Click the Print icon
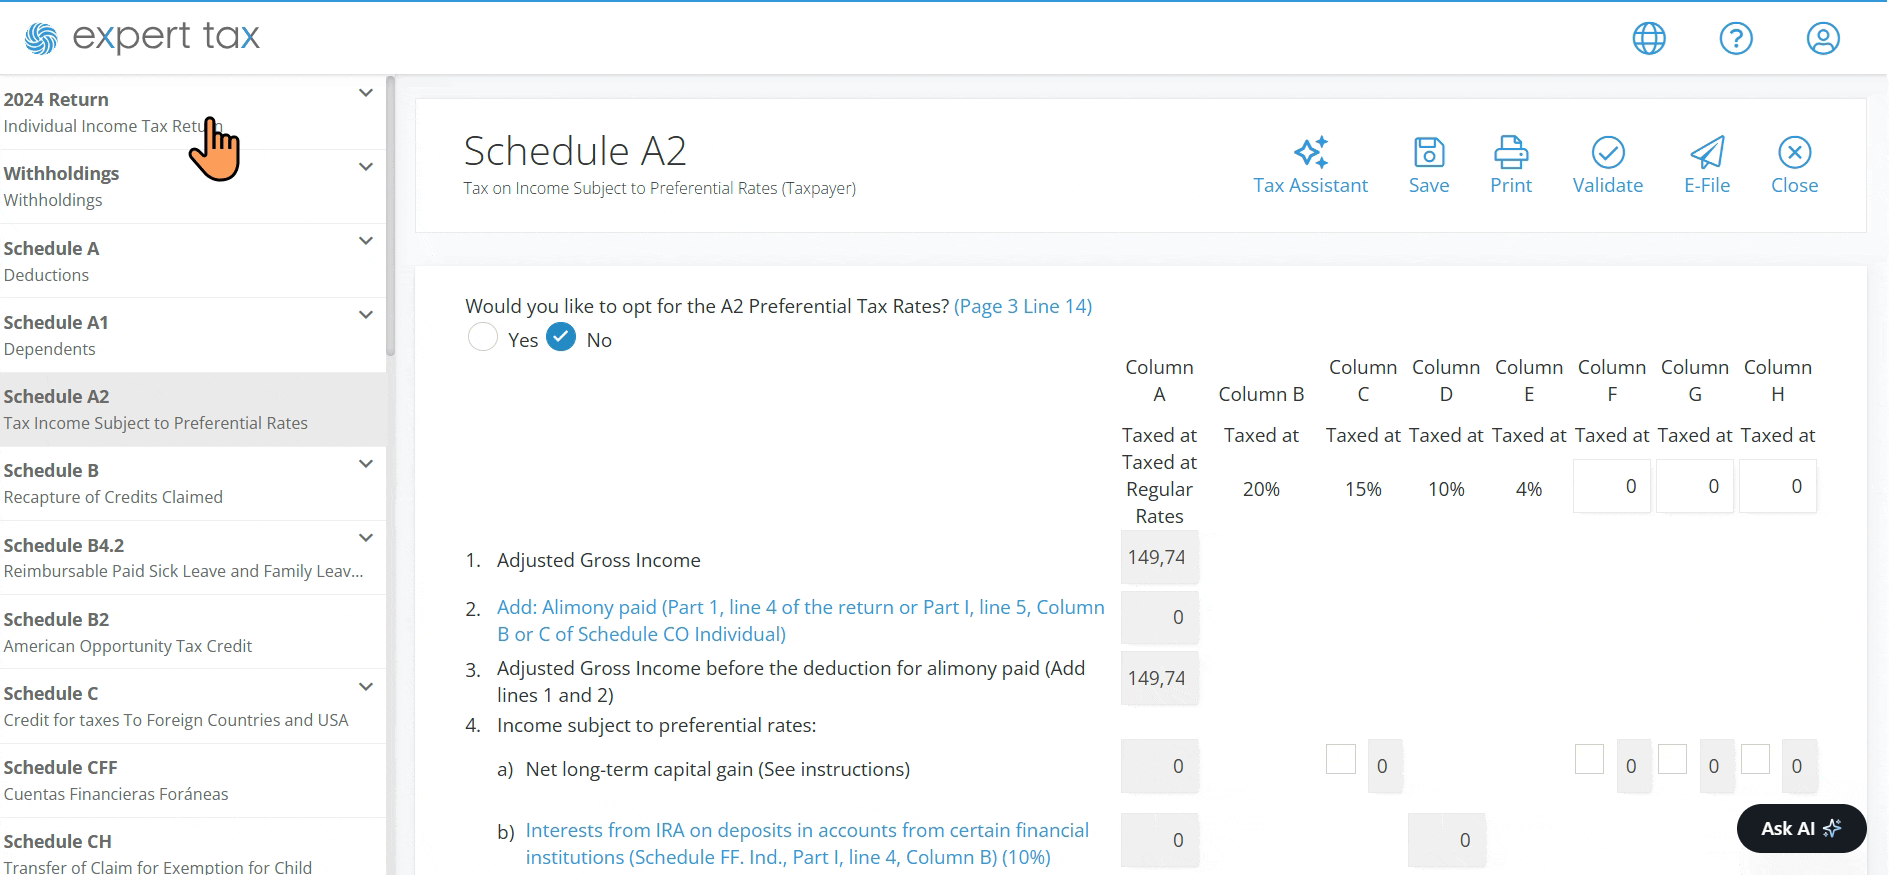The image size is (1889, 875). 1511,152
